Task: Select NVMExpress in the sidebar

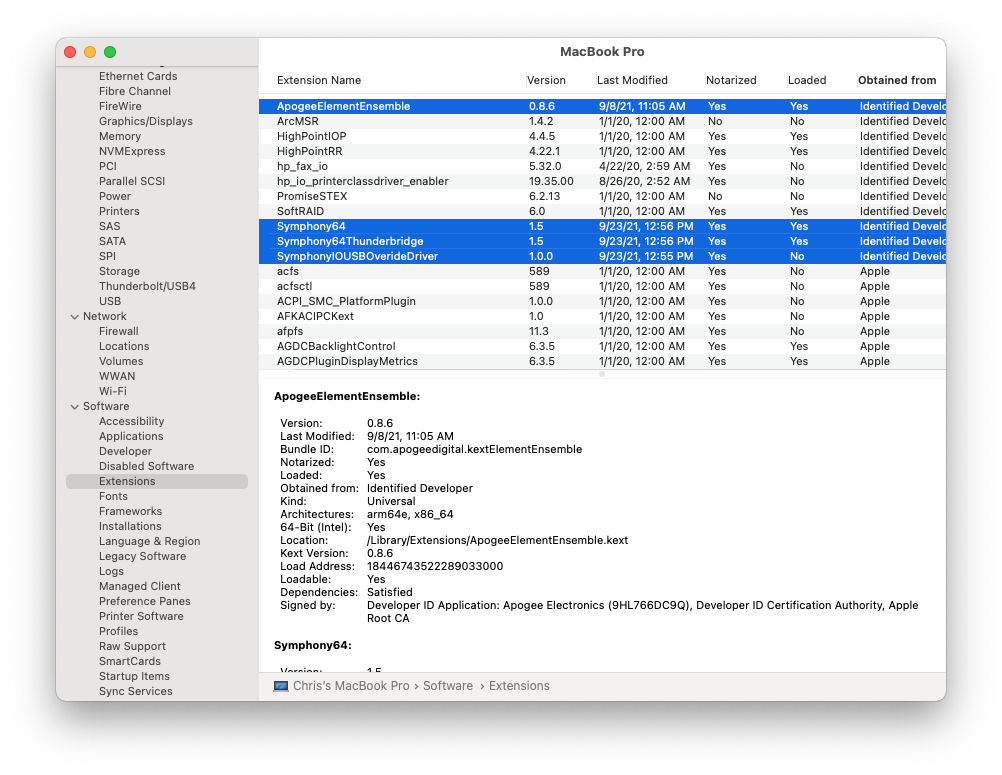Action: 132,151
